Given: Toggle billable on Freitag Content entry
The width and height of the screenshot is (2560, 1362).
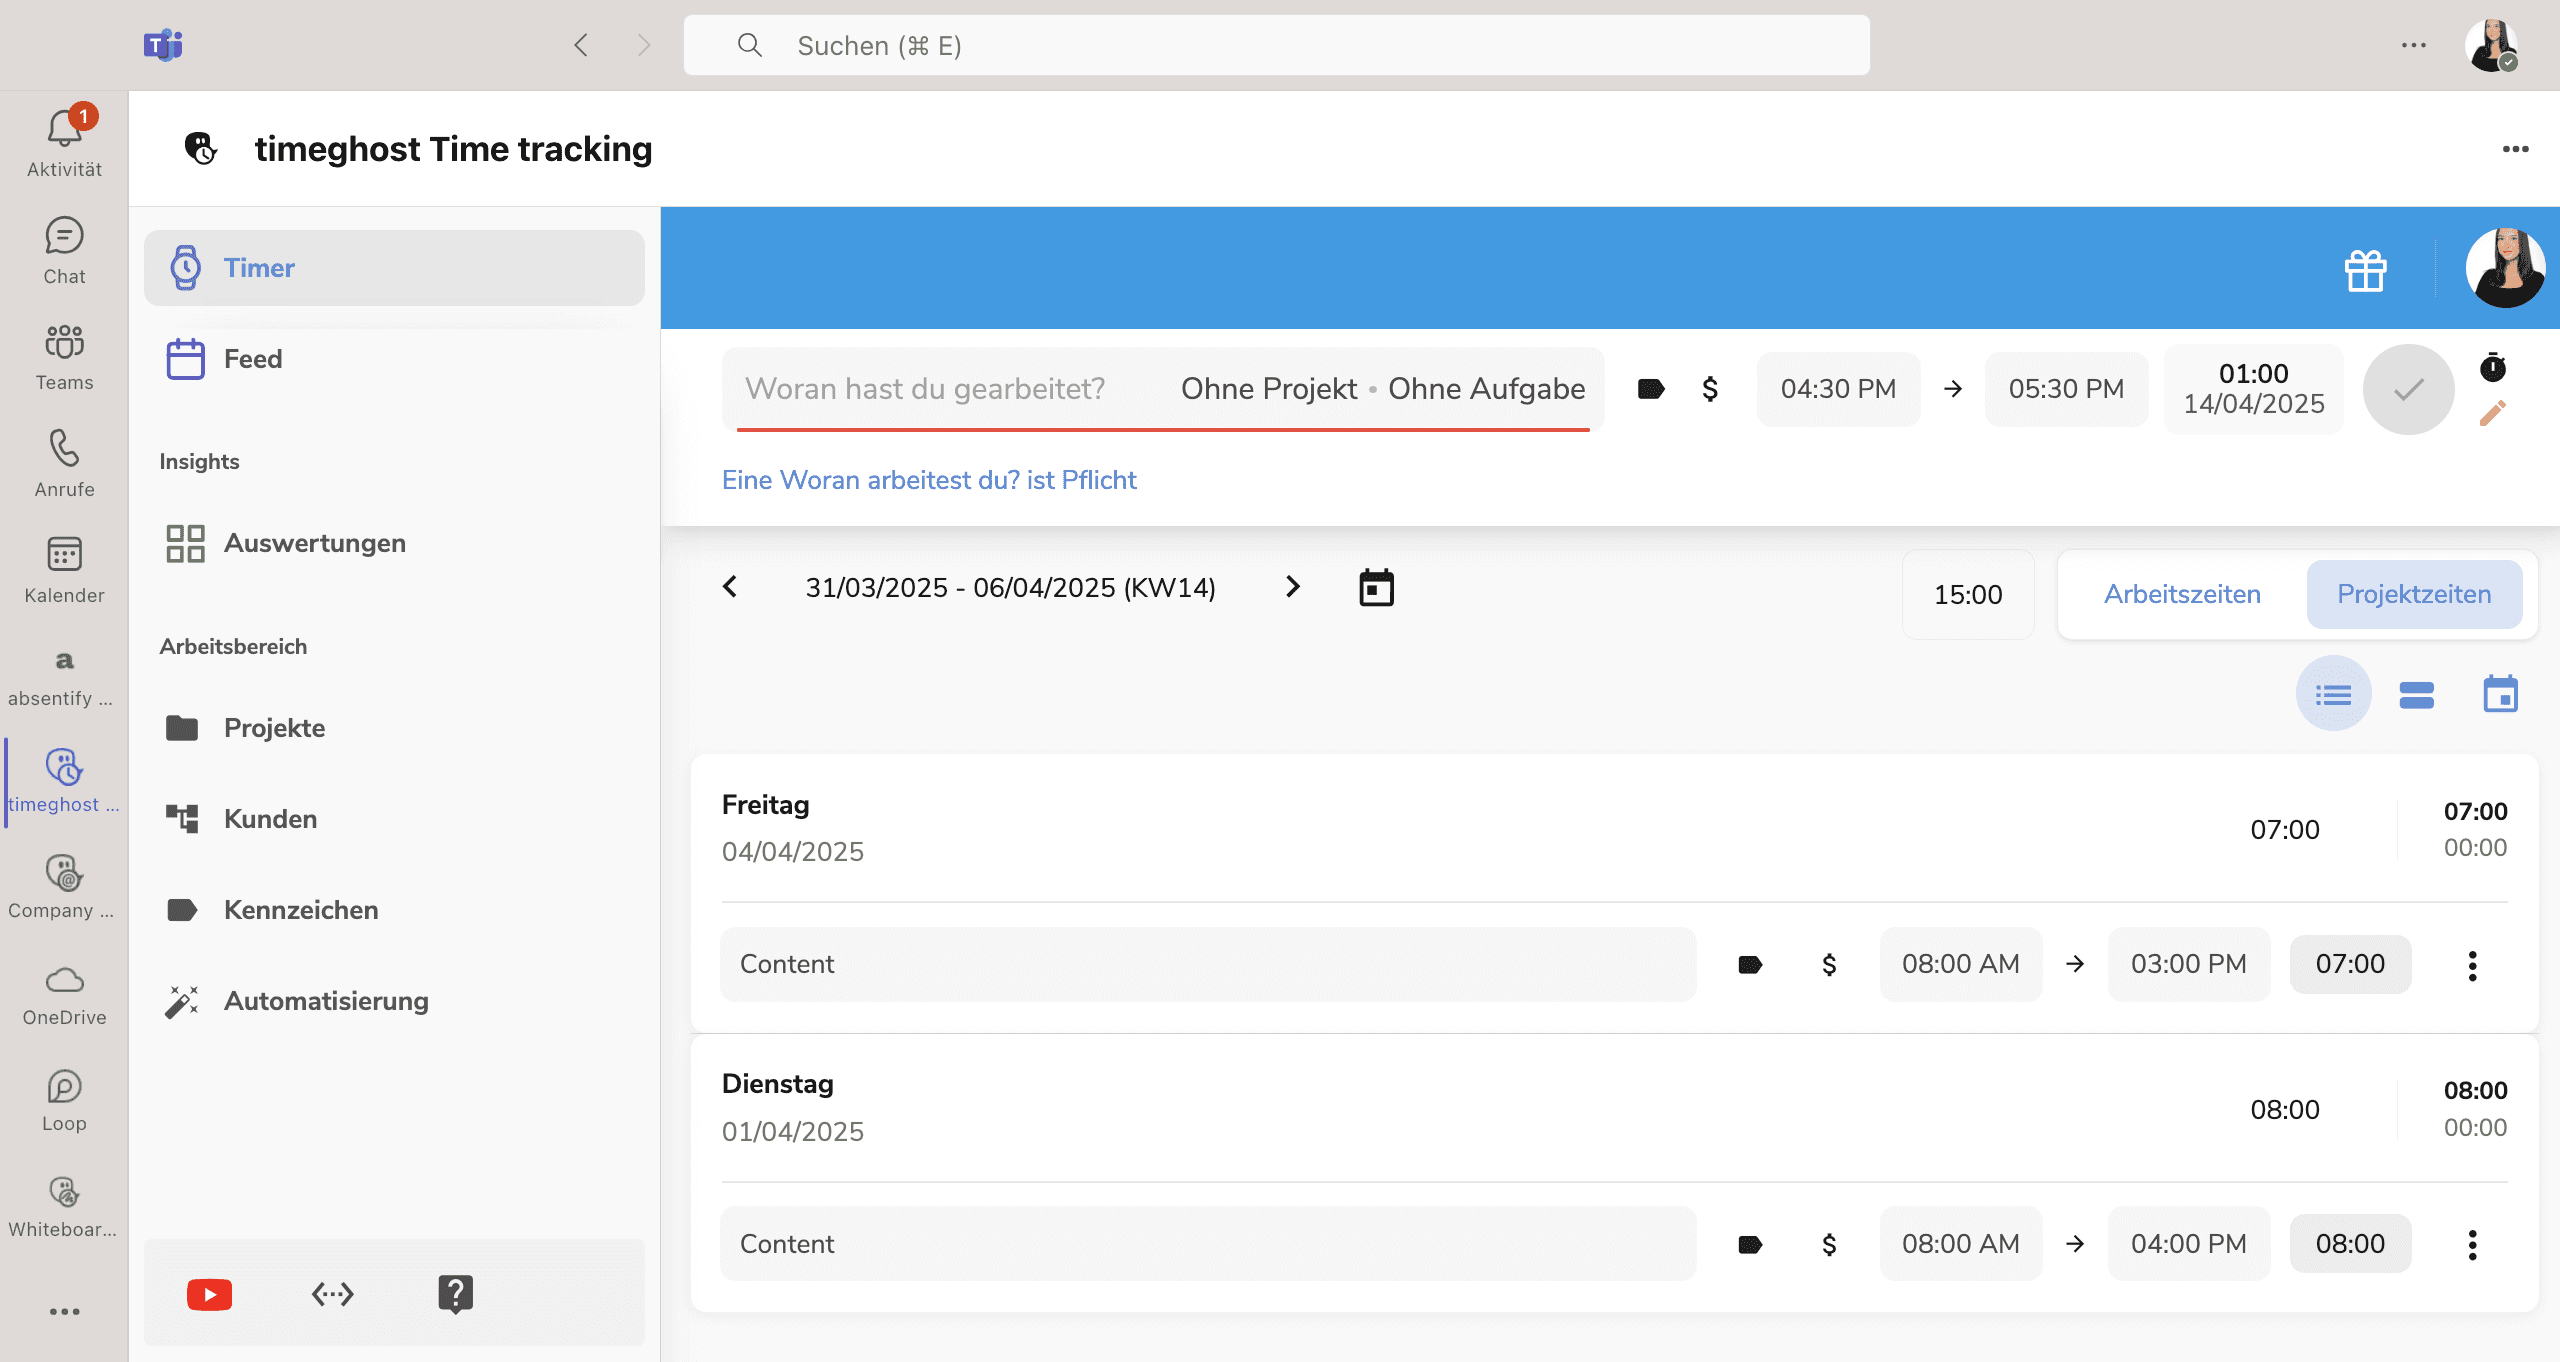Looking at the screenshot, I should (1829, 964).
